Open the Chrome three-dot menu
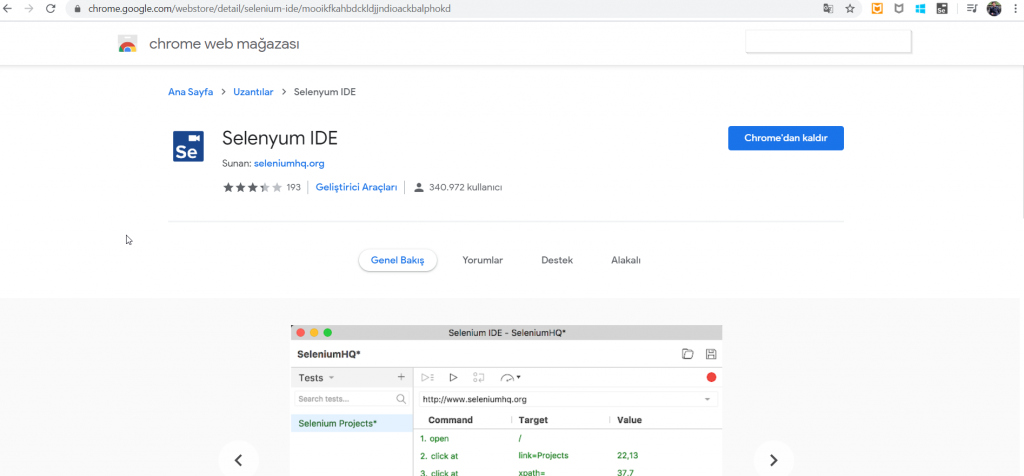Viewport: 1024px width, 476px height. pos(1014,9)
